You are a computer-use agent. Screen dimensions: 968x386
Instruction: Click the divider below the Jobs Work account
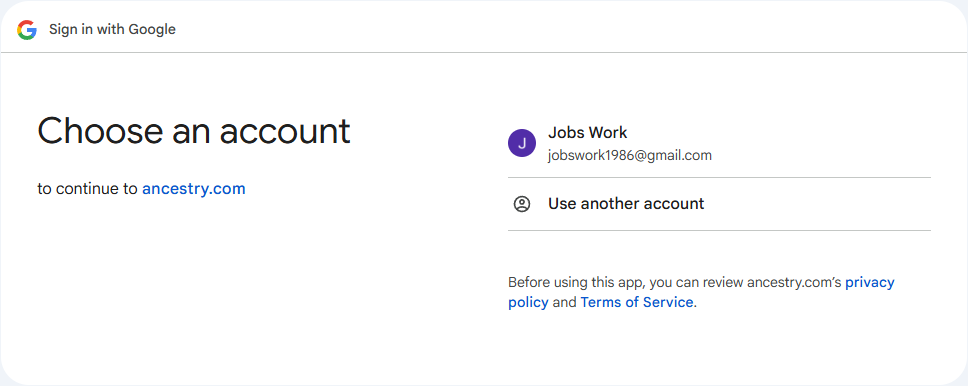[x=719, y=178]
